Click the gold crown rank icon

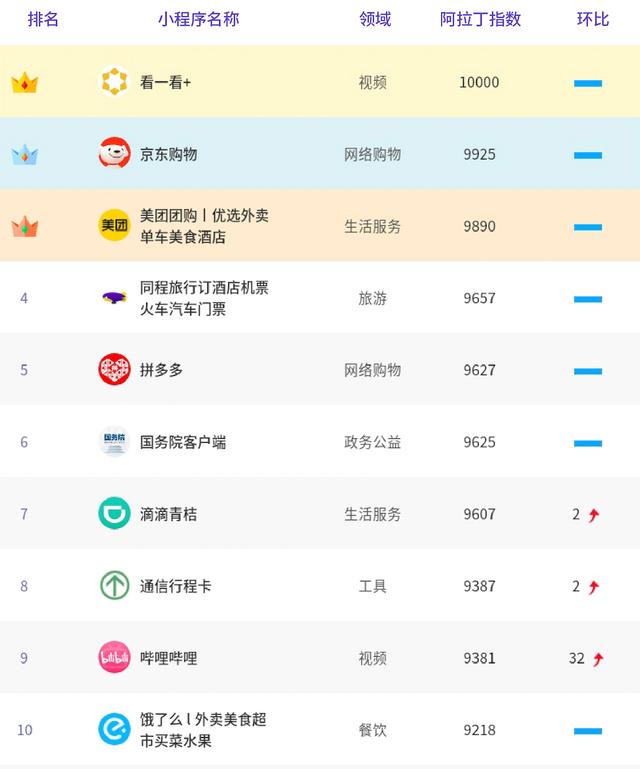tap(24, 83)
